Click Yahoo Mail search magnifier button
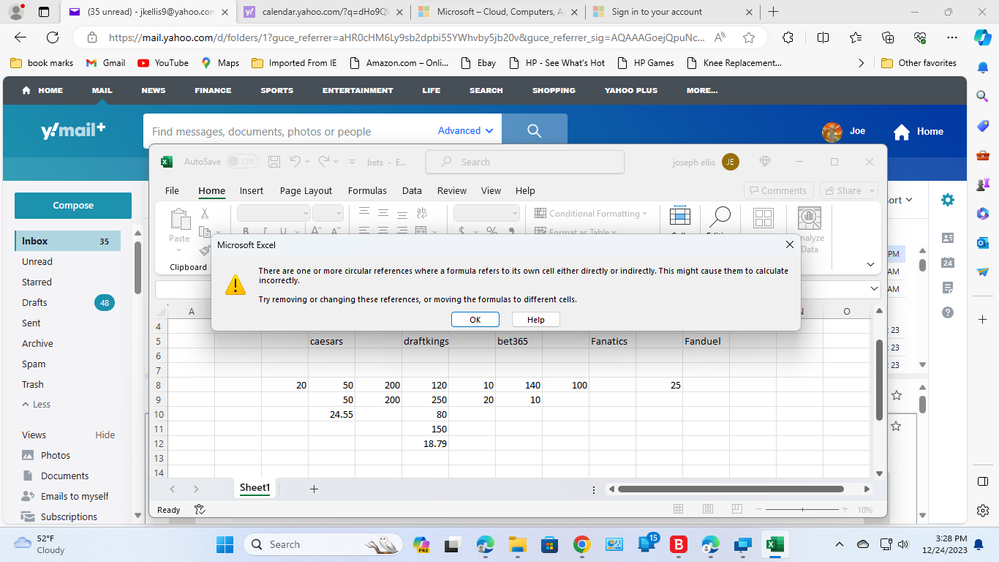This screenshot has width=999, height=562. click(x=534, y=131)
